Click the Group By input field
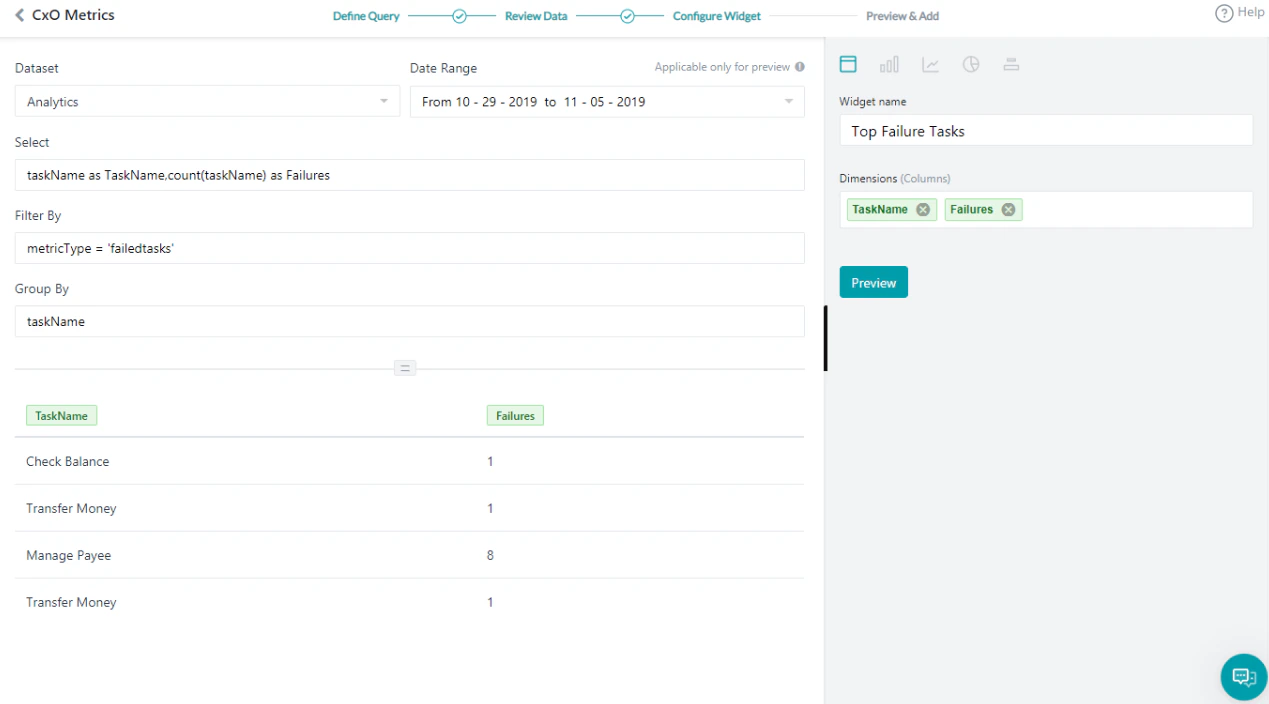The image size is (1269, 704). pyautogui.click(x=409, y=321)
